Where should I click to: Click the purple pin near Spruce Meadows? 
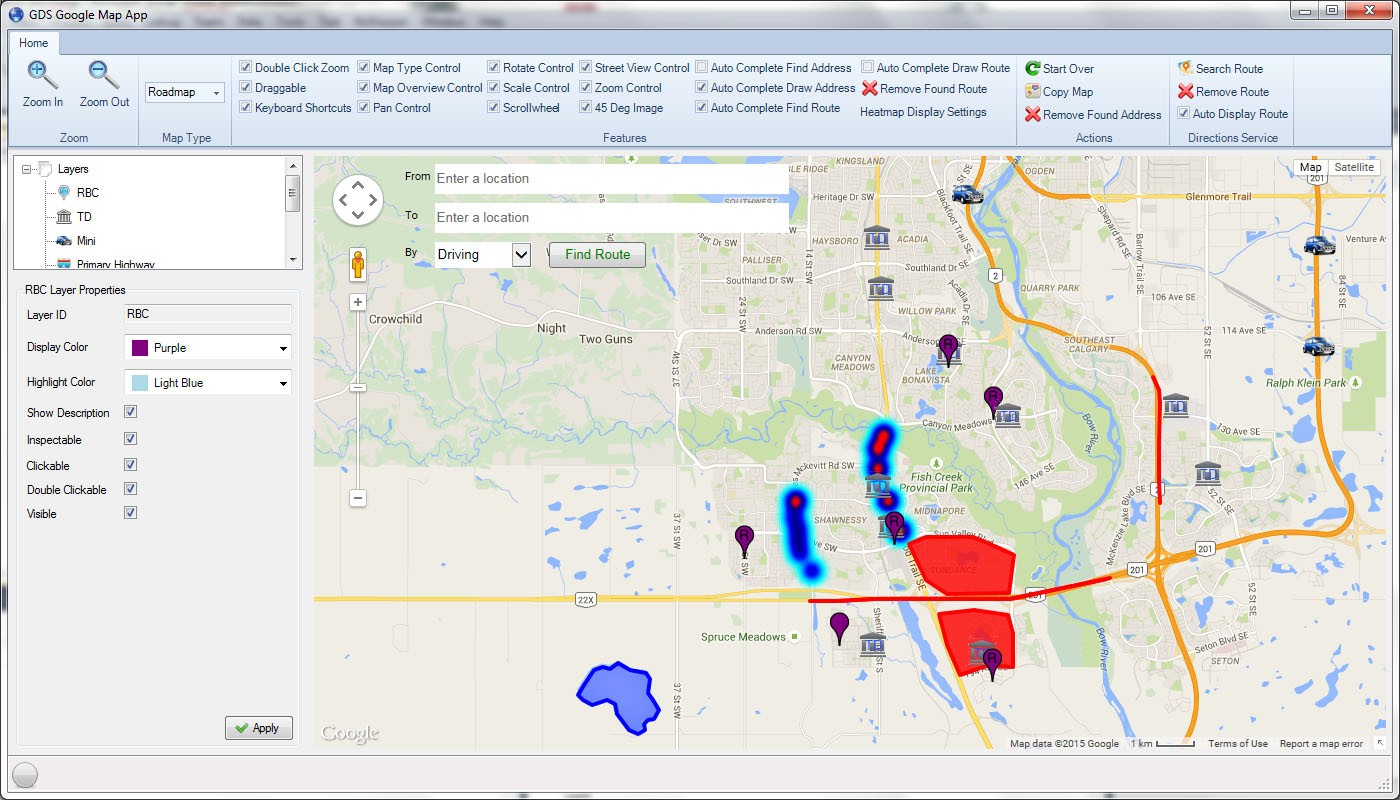(x=840, y=628)
